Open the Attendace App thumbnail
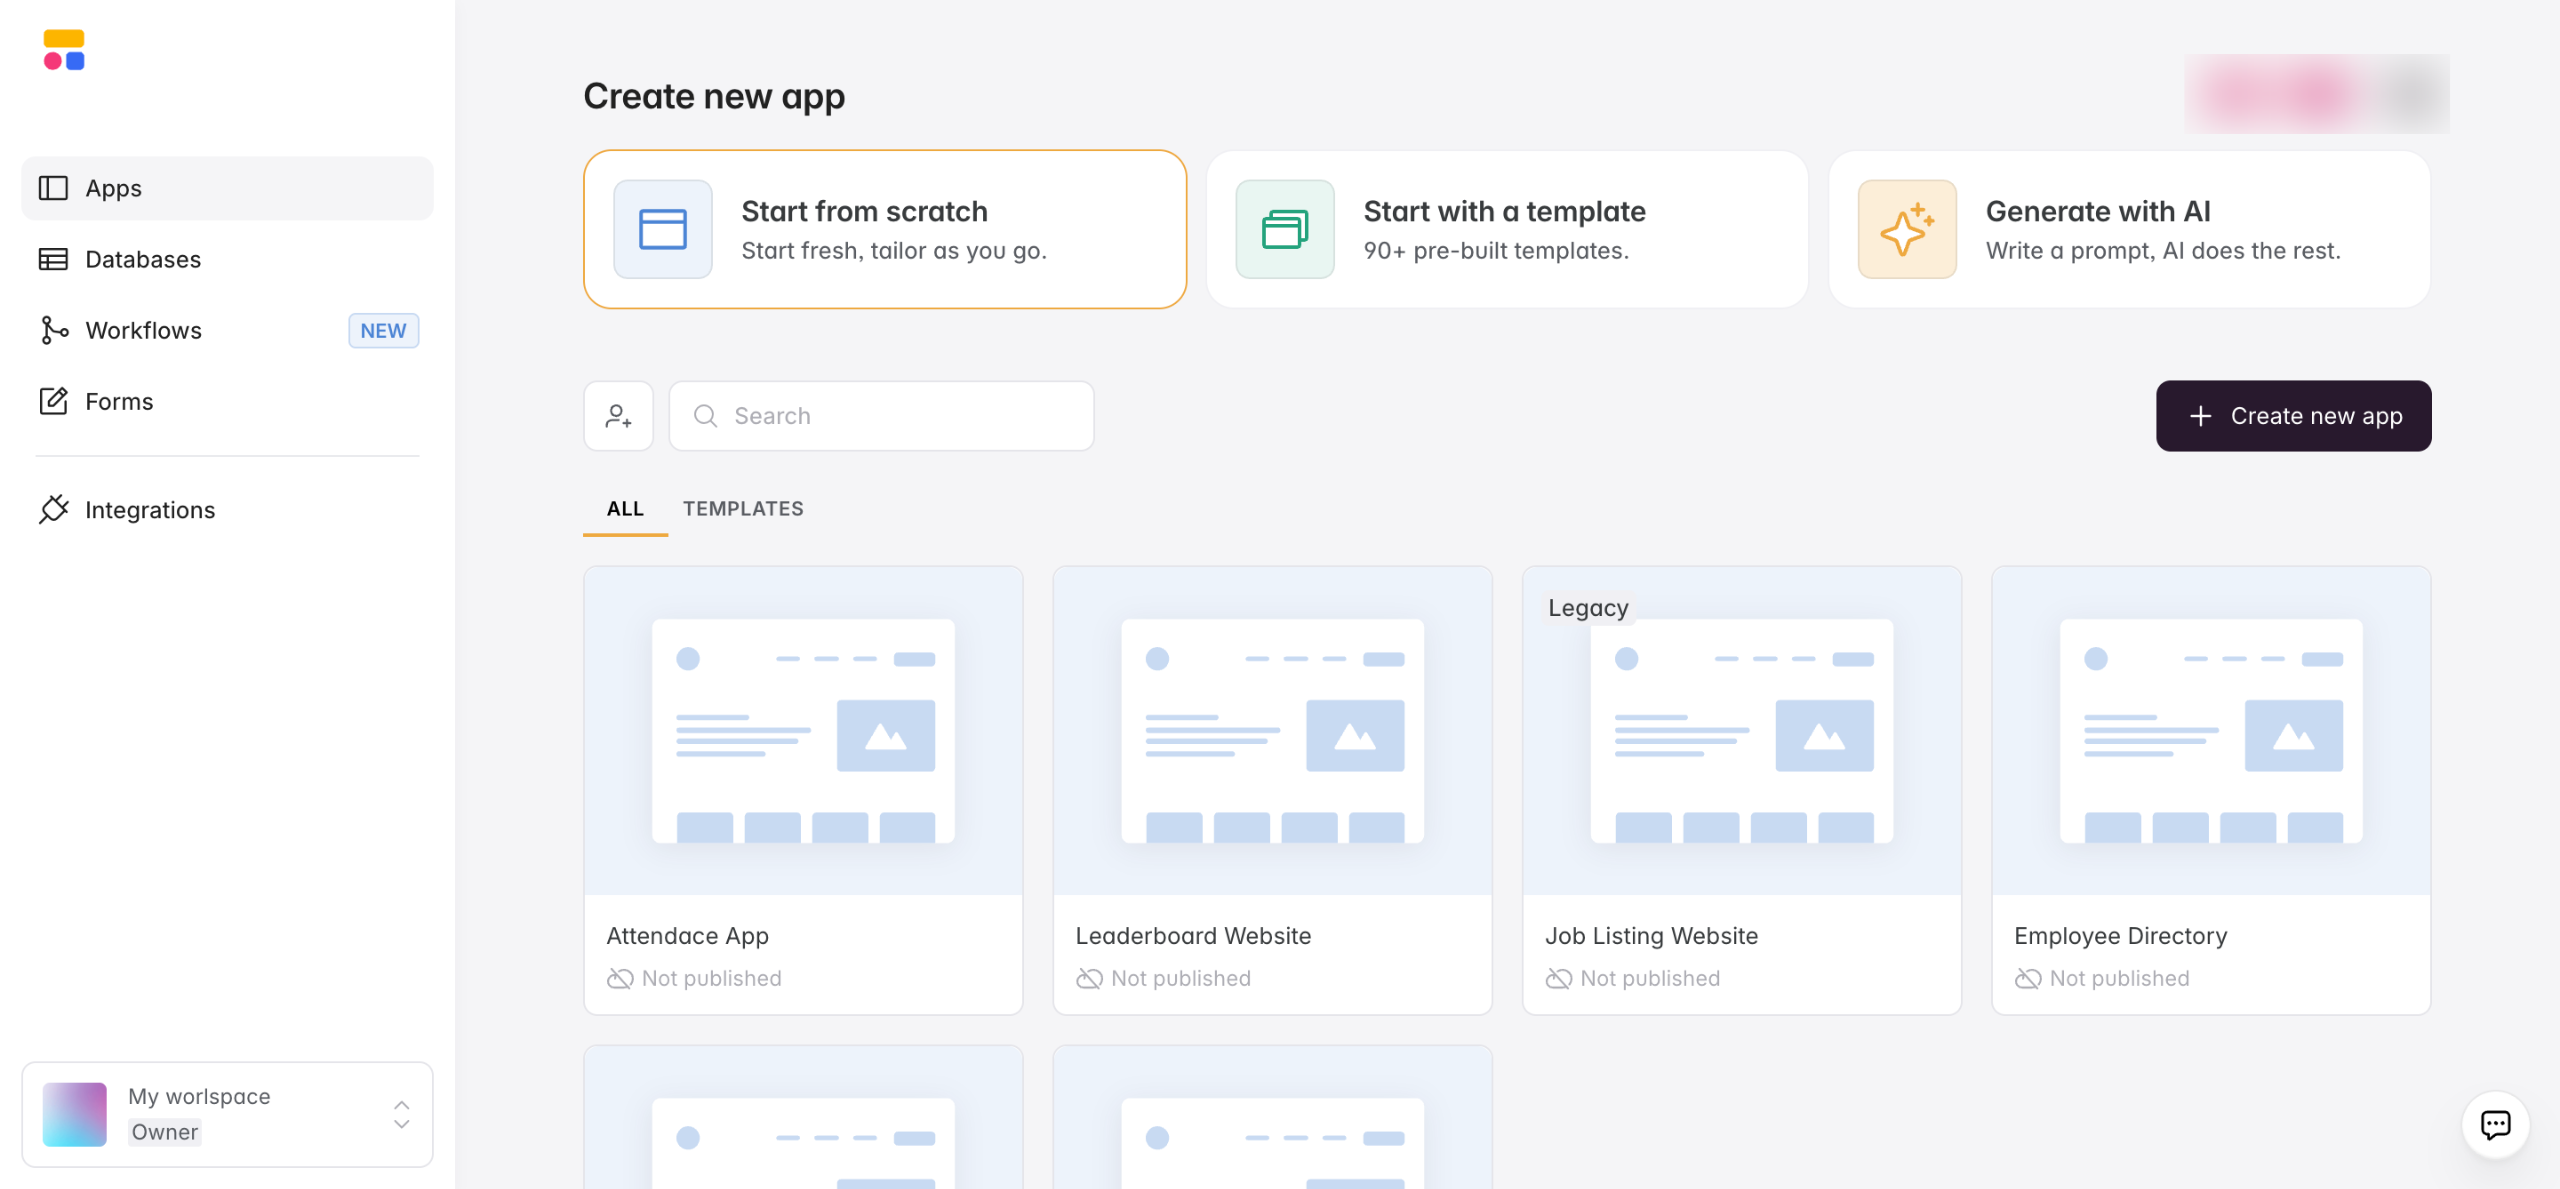 (803, 731)
